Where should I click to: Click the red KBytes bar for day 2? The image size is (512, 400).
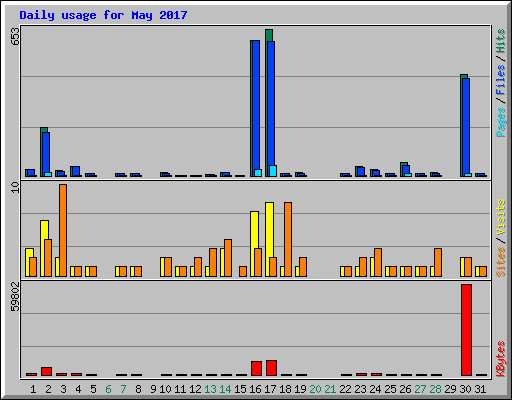point(46,372)
